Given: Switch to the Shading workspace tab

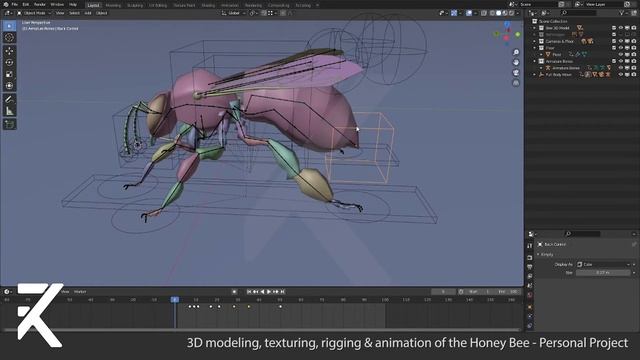Looking at the screenshot, I should pyautogui.click(x=208, y=5).
